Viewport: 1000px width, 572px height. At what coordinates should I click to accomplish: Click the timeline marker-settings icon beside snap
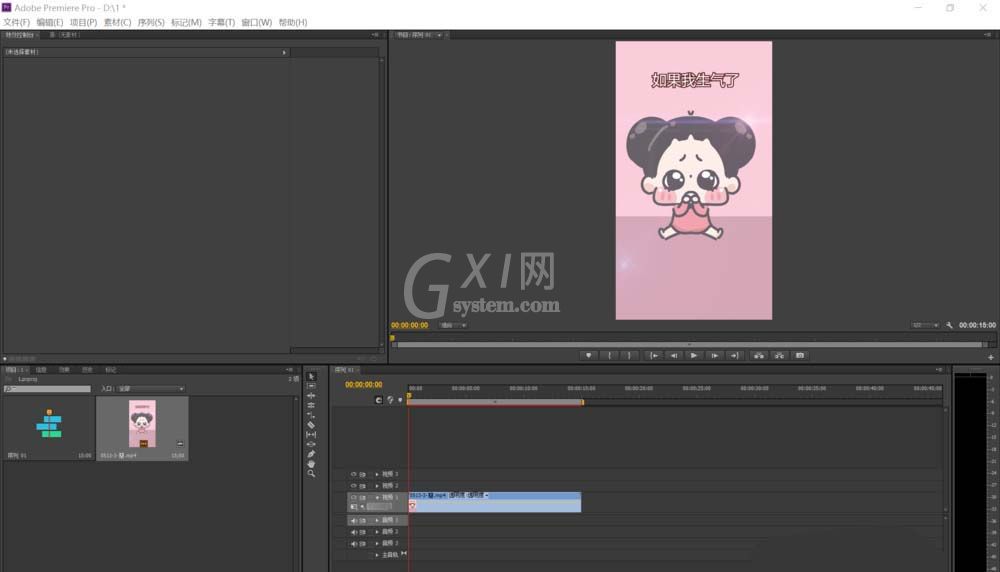(390, 400)
